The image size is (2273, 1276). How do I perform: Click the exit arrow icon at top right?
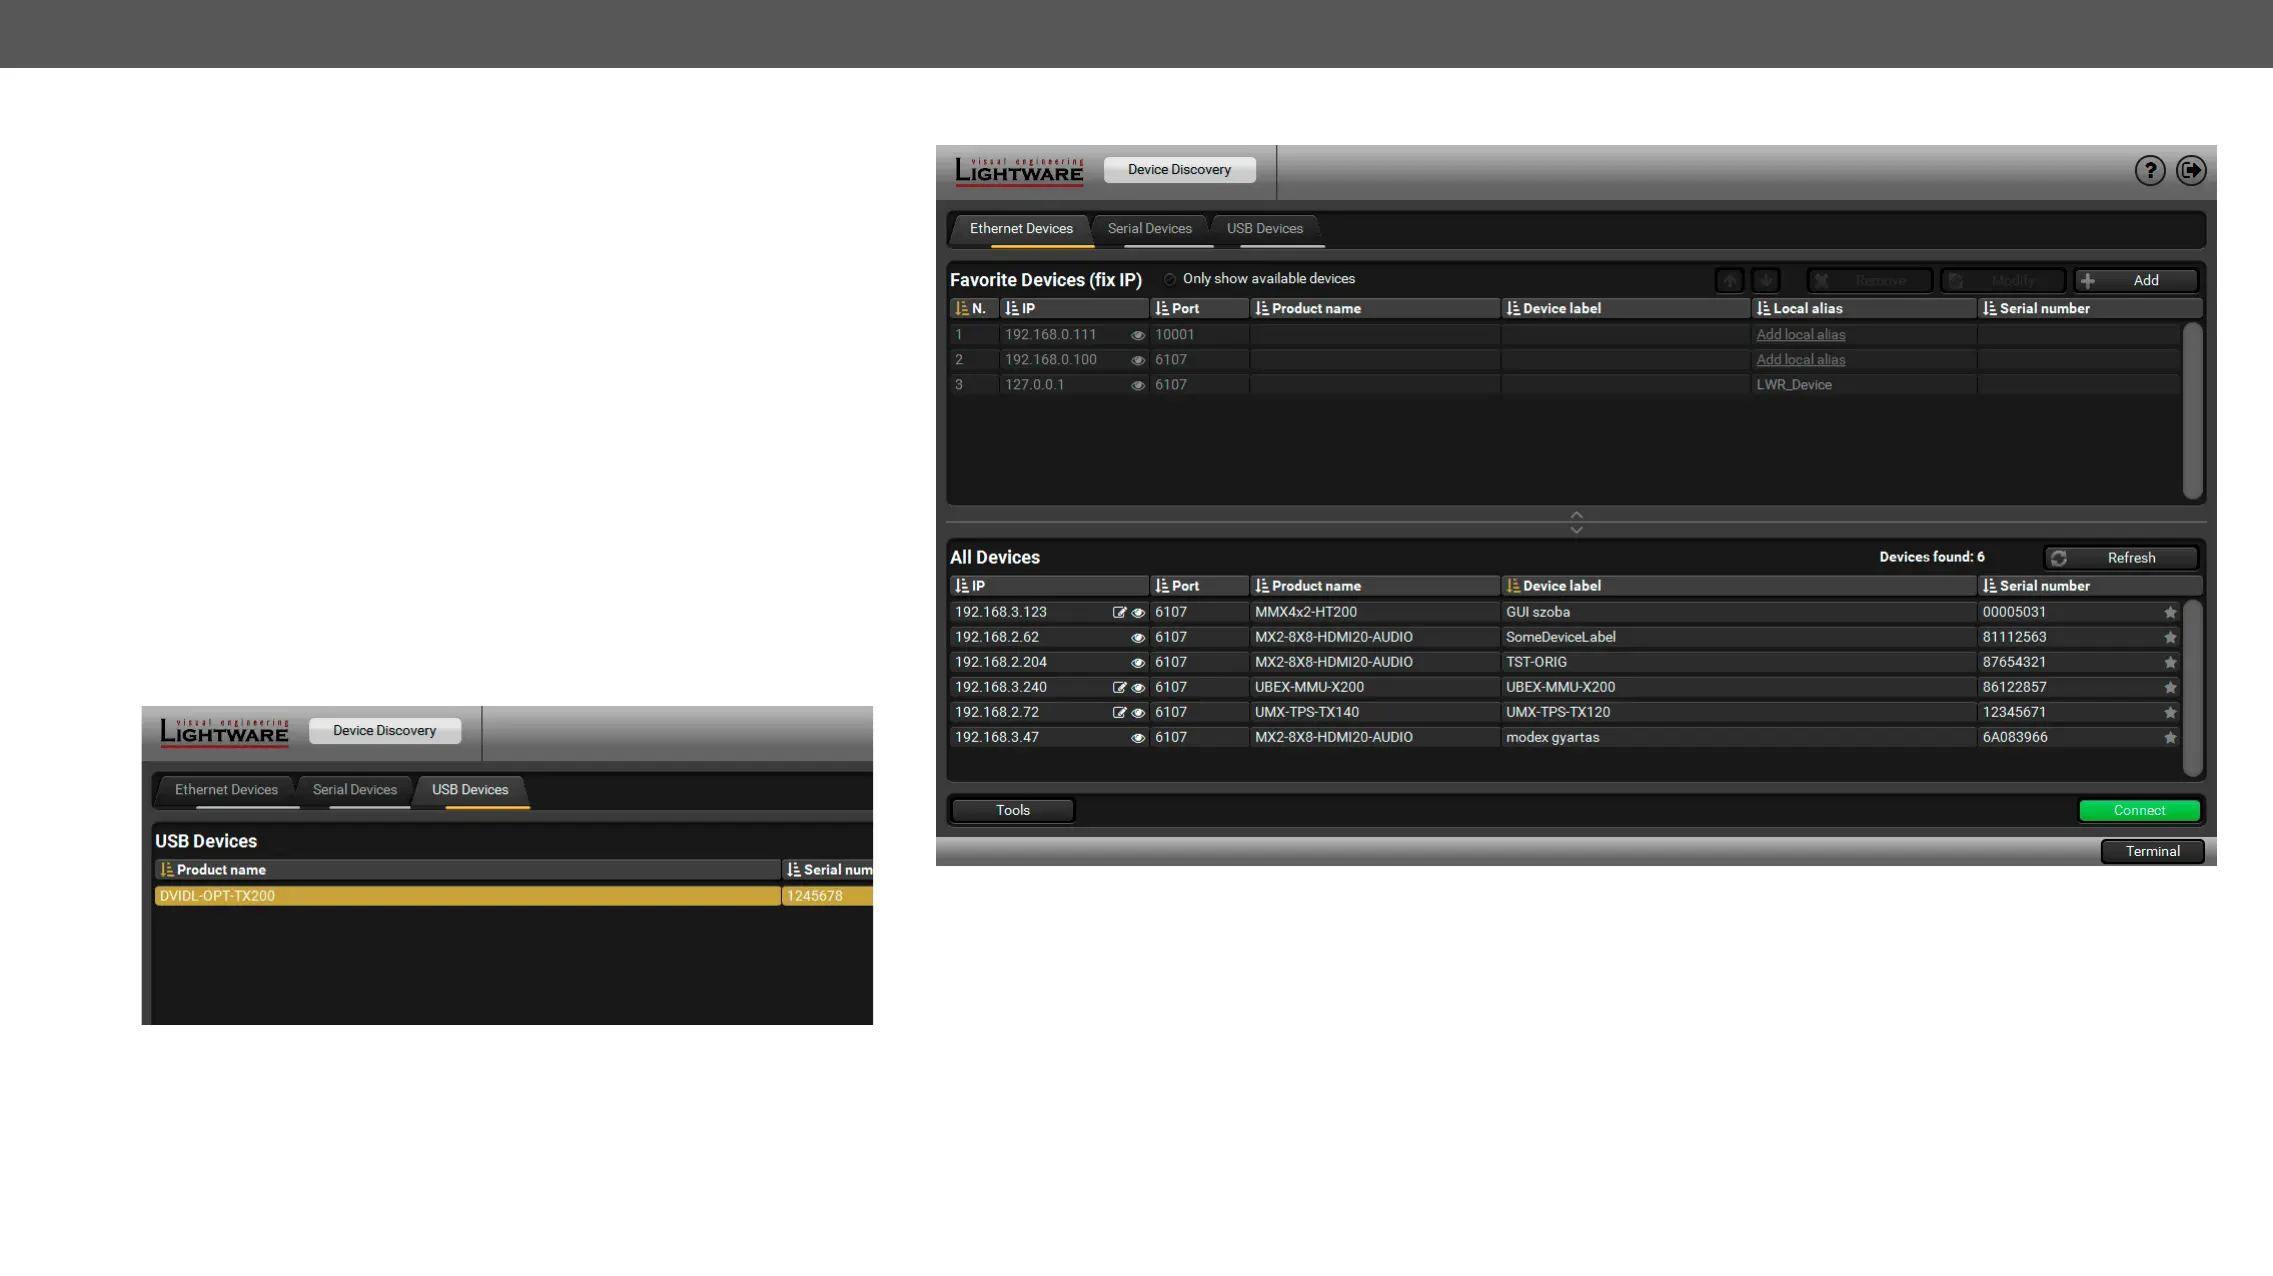(x=2191, y=171)
